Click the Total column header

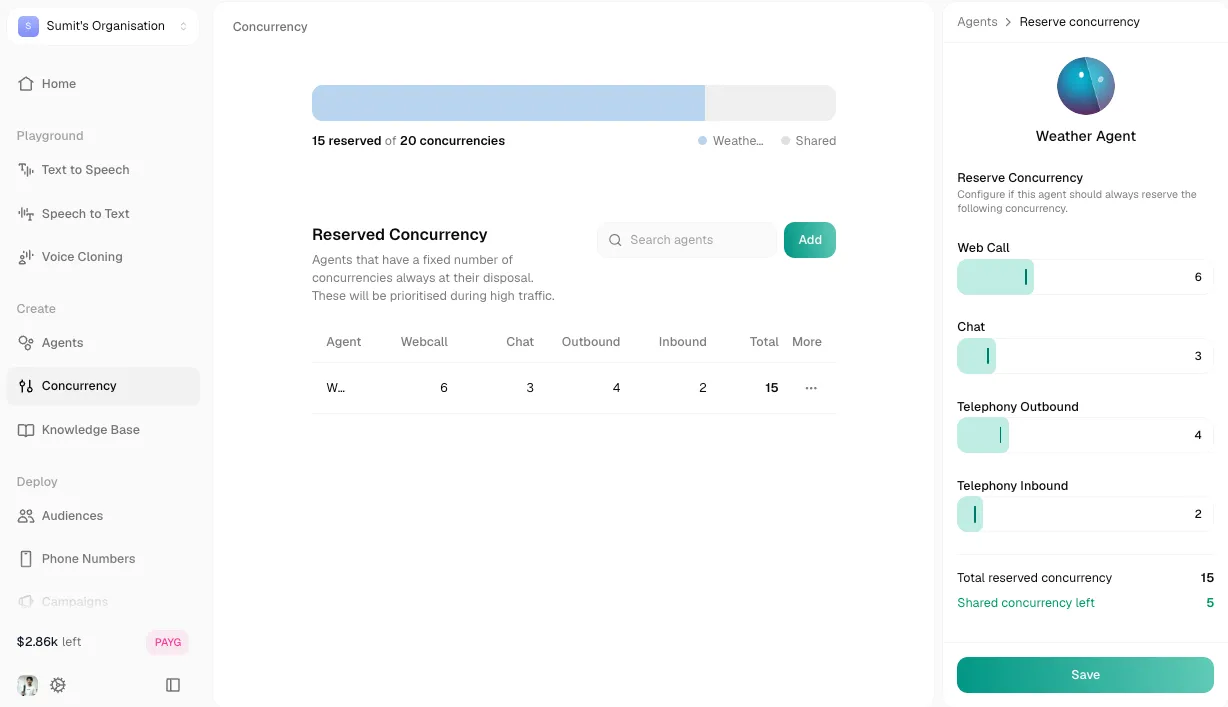(x=764, y=342)
